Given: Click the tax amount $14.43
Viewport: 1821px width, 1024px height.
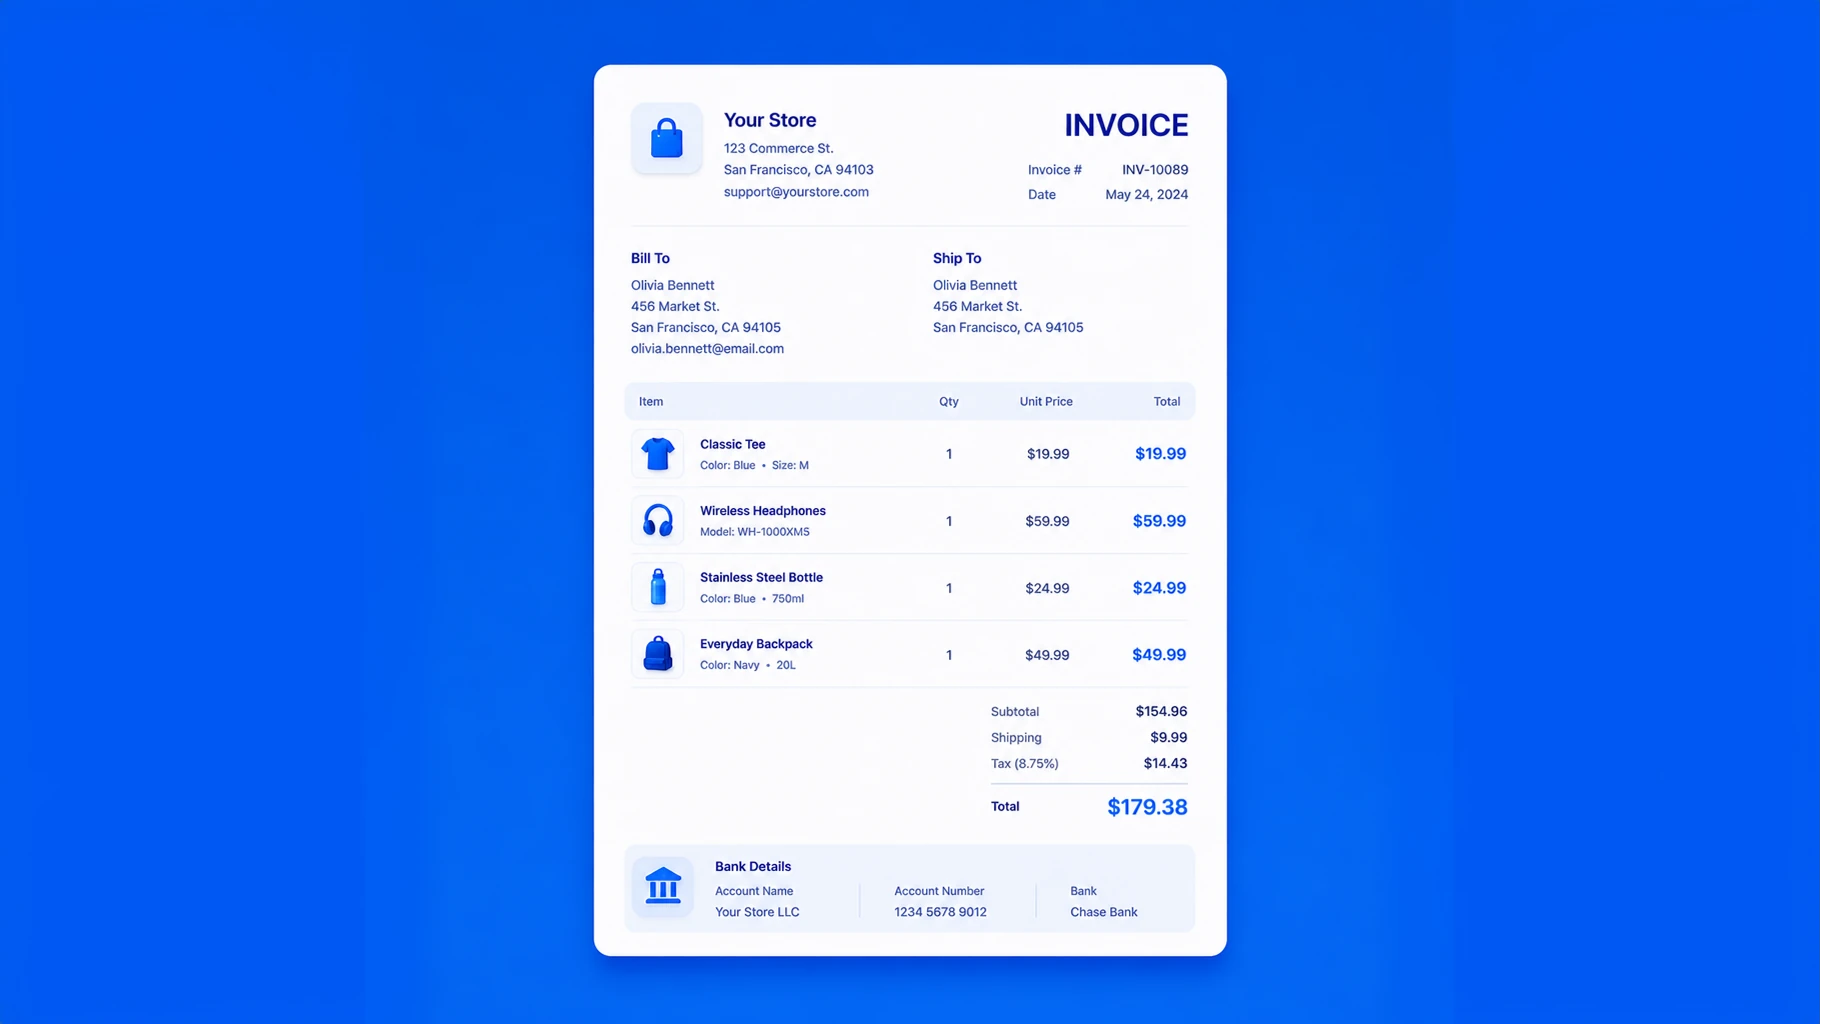Looking at the screenshot, I should [1165, 764].
